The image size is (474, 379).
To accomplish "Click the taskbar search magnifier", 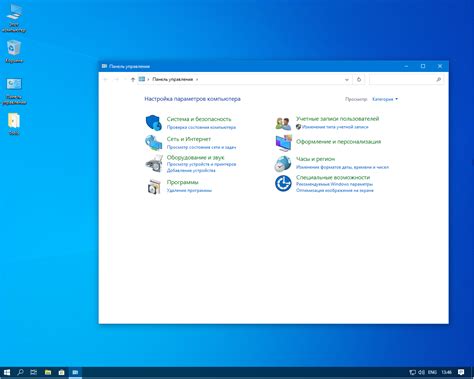I will click(x=20, y=372).
